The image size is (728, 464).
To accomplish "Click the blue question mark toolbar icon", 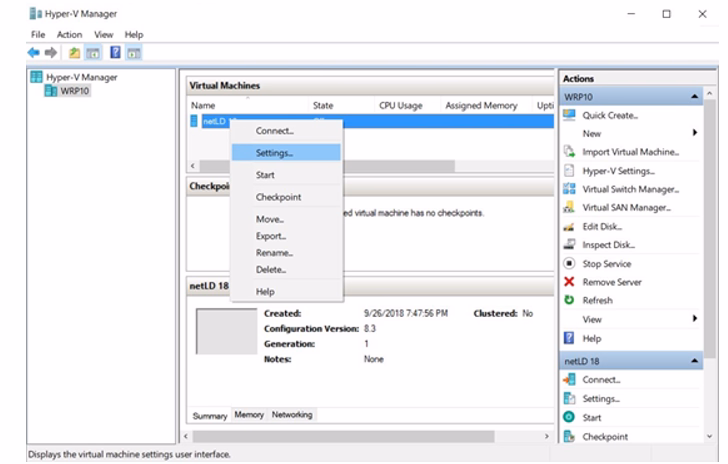I will [x=115, y=52].
